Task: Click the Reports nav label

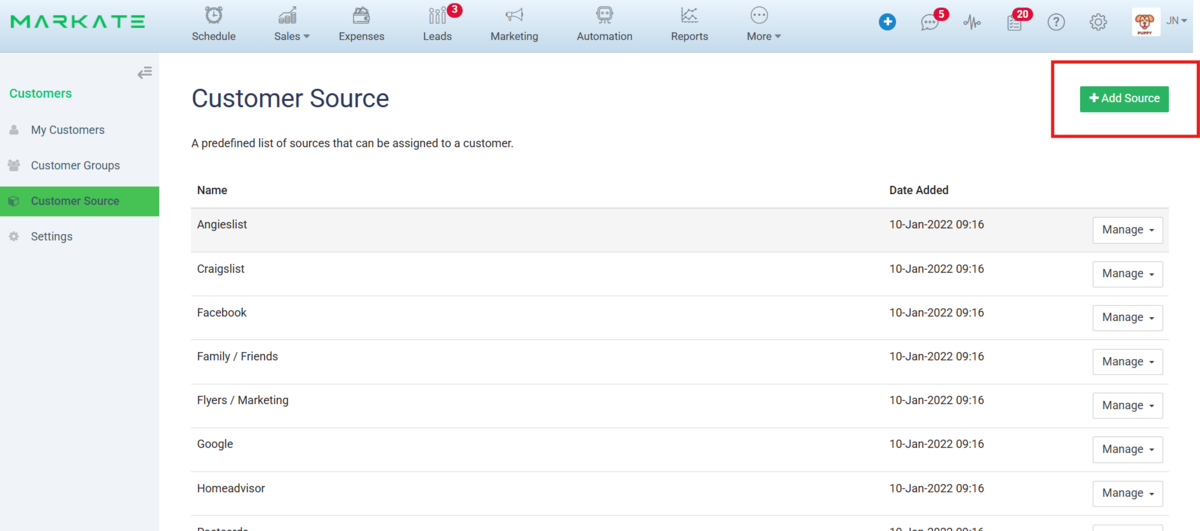Action: (x=689, y=36)
